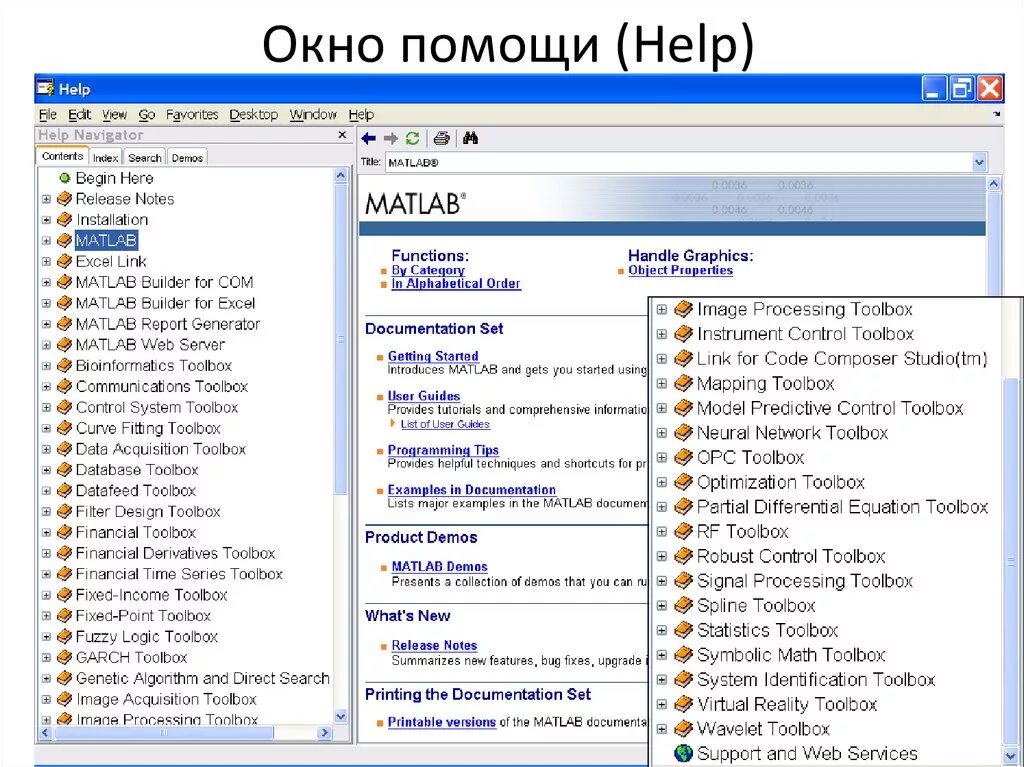The width and height of the screenshot is (1024, 767).
Task: Go back using the blue arrow
Action: pos(368,139)
